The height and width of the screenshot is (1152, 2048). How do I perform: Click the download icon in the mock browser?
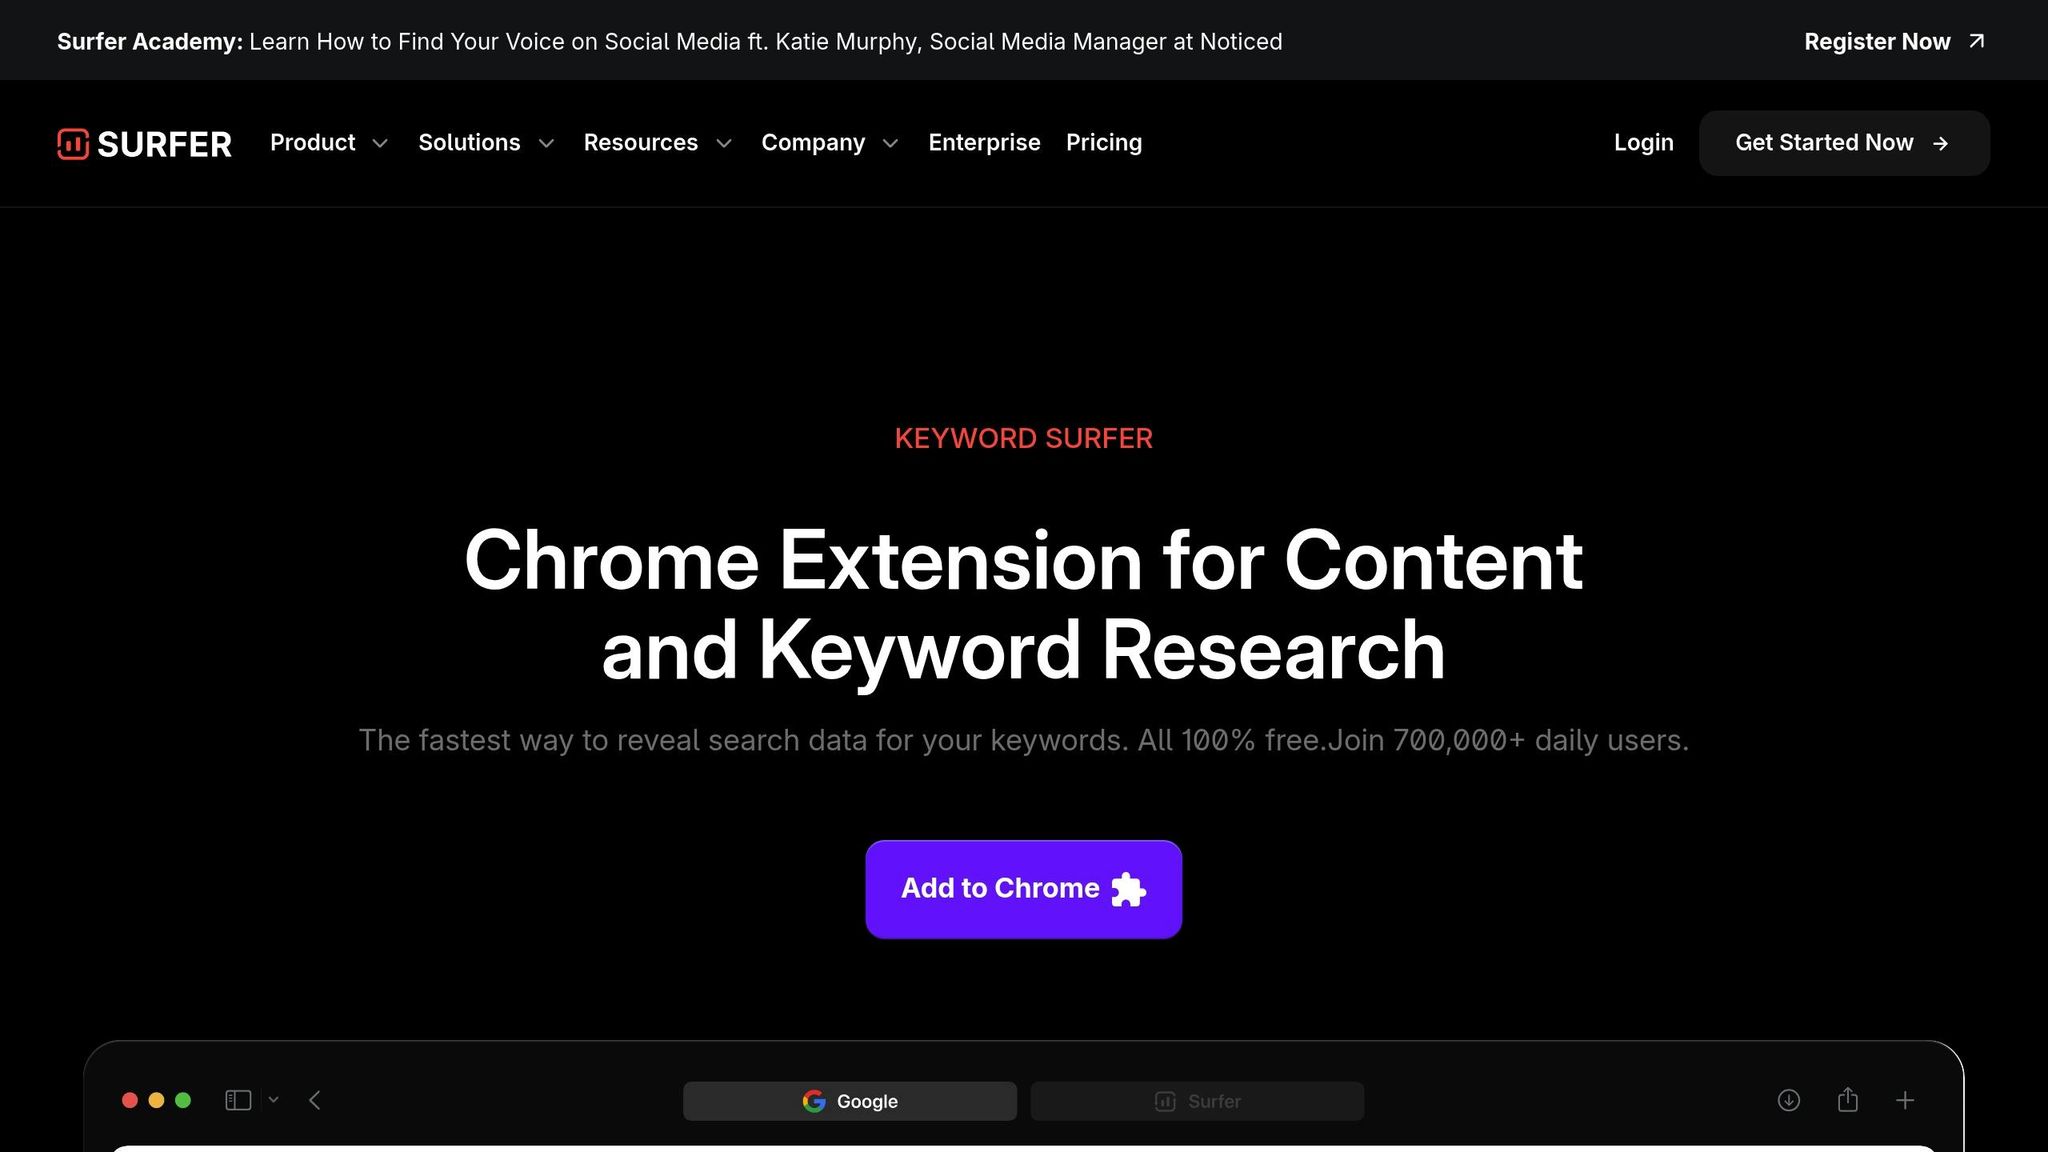click(x=1789, y=1100)
